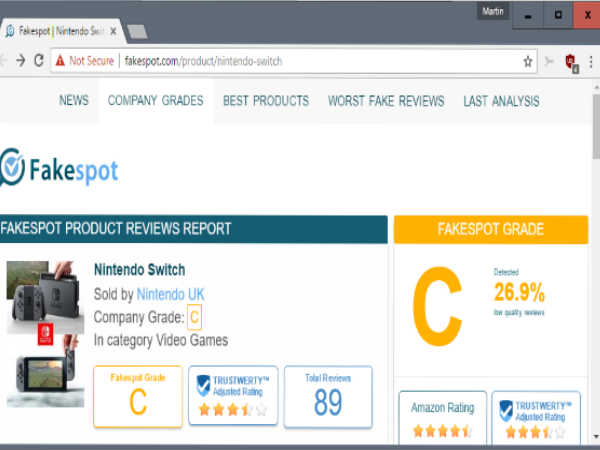Click the address bar URL fakespot.com/product/nintendo-switch

(x=203, y=61)
